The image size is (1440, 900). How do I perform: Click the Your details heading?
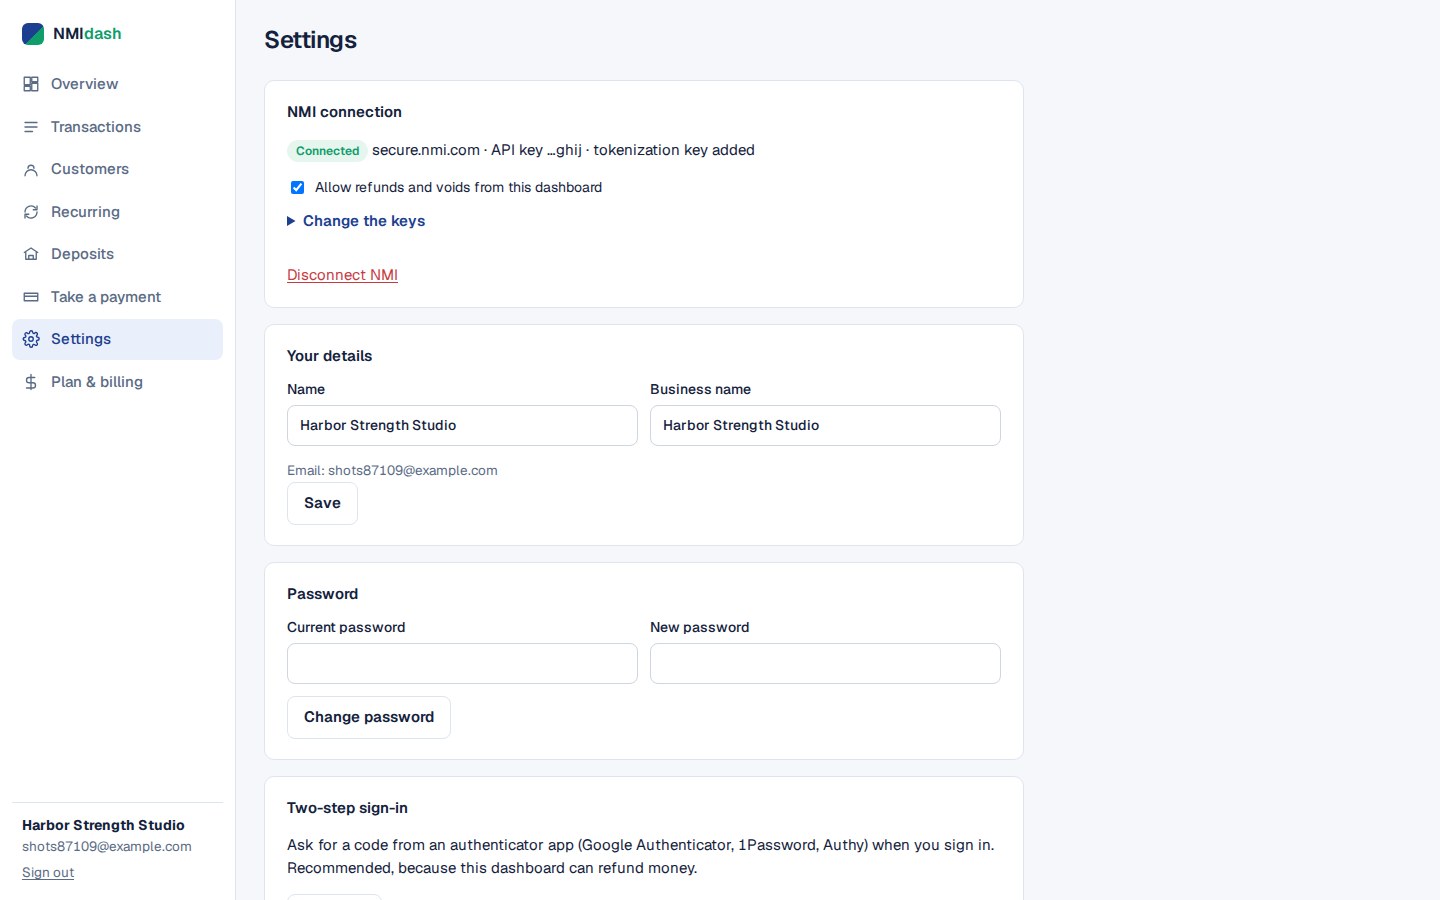click(x=329, y=356)
